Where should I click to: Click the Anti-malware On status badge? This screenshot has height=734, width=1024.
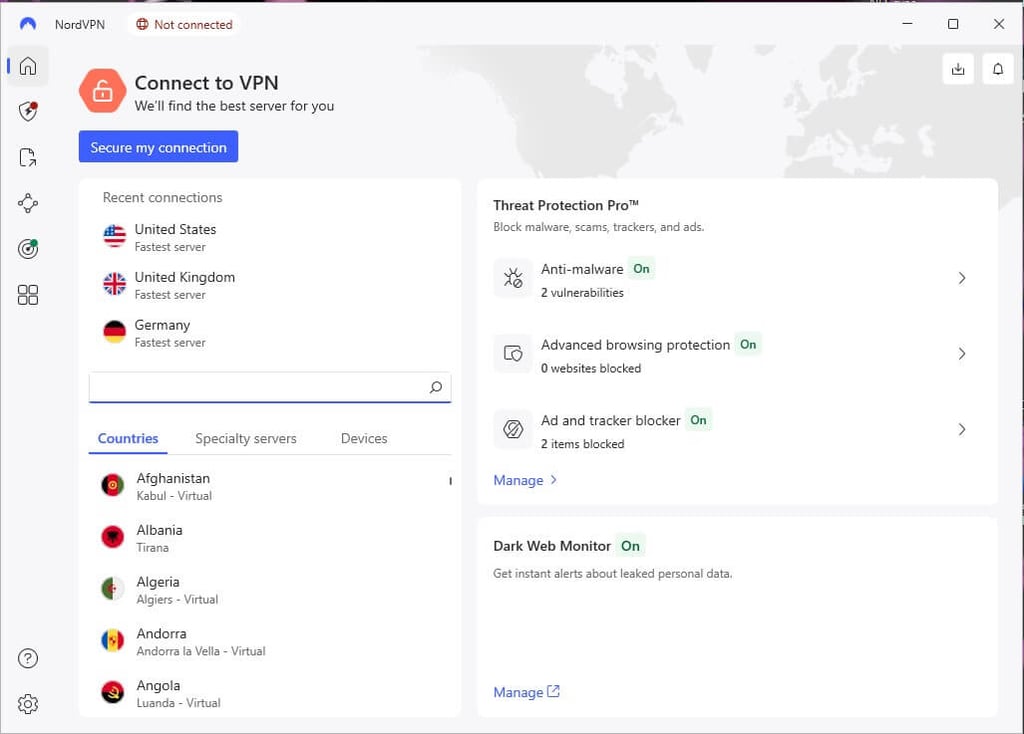(641, 269)
